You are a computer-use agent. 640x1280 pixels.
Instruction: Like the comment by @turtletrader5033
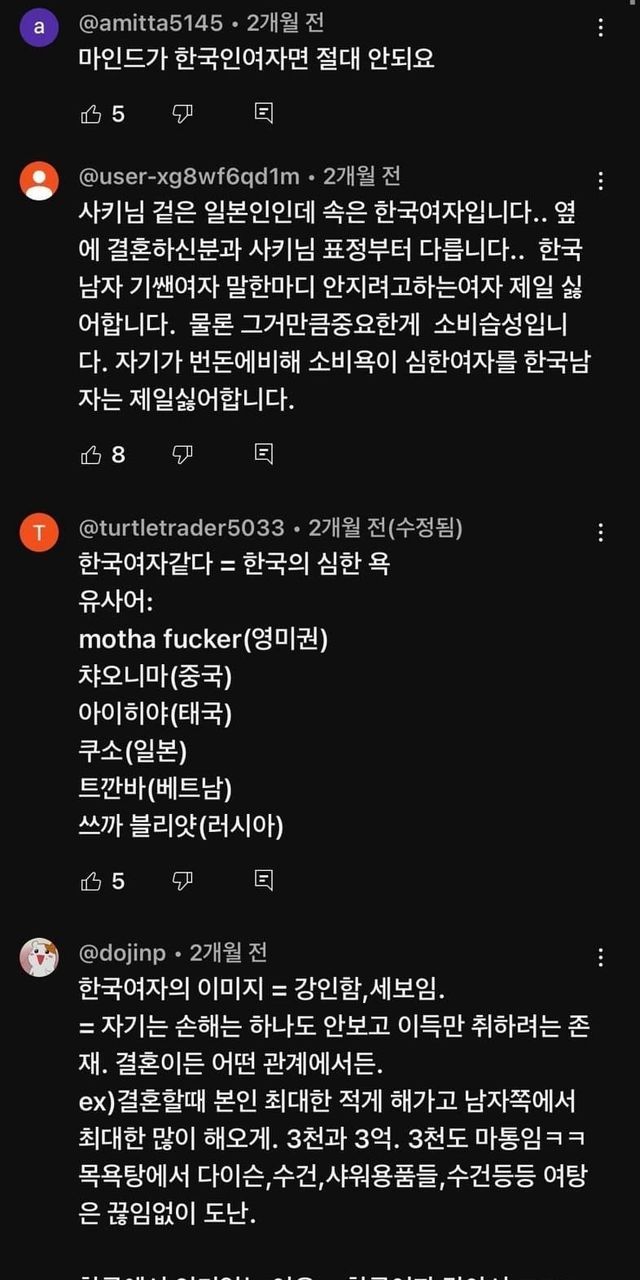pyautogui.click(x=91, y=880)
